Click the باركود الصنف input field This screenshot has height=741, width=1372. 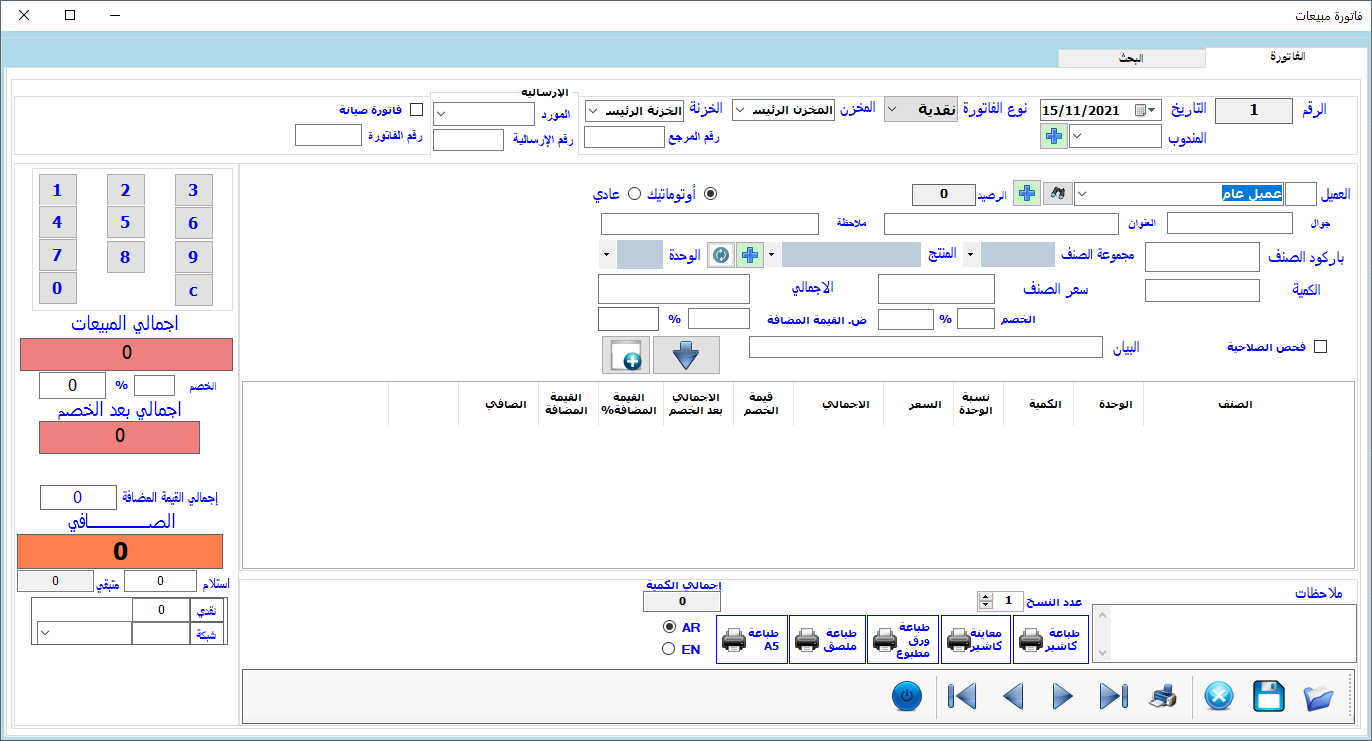coord(1202,257)
